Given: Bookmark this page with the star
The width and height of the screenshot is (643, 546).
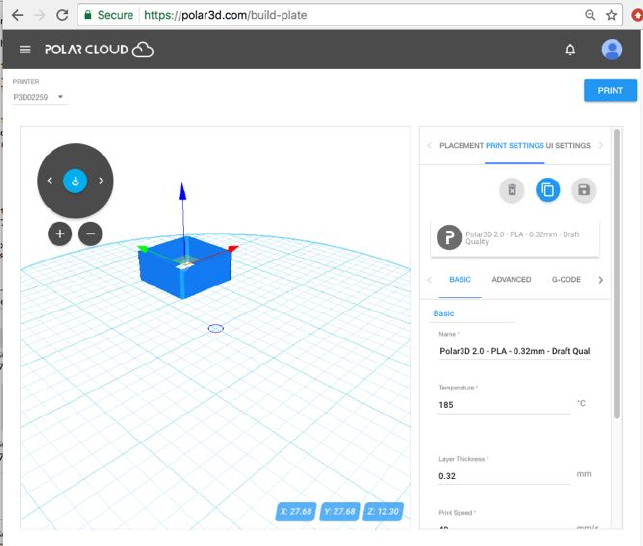Looking at the screenshot, I should pyautogui.click(x=611, y=16).
